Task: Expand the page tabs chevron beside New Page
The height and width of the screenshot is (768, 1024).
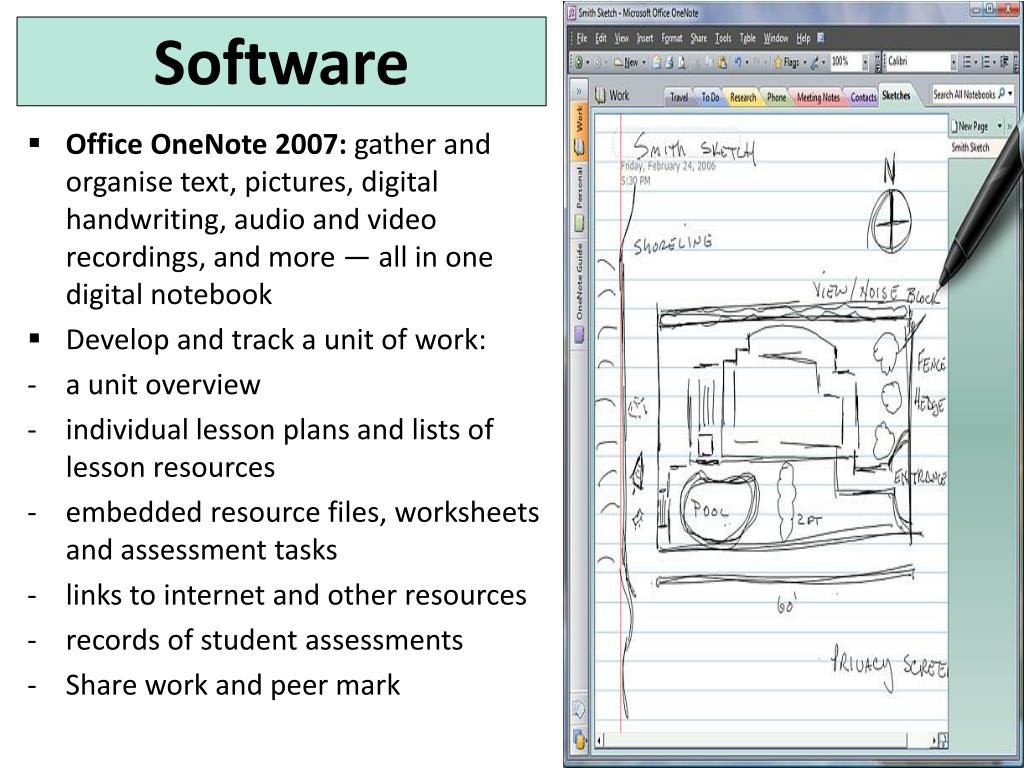Action: point(1010,125)
